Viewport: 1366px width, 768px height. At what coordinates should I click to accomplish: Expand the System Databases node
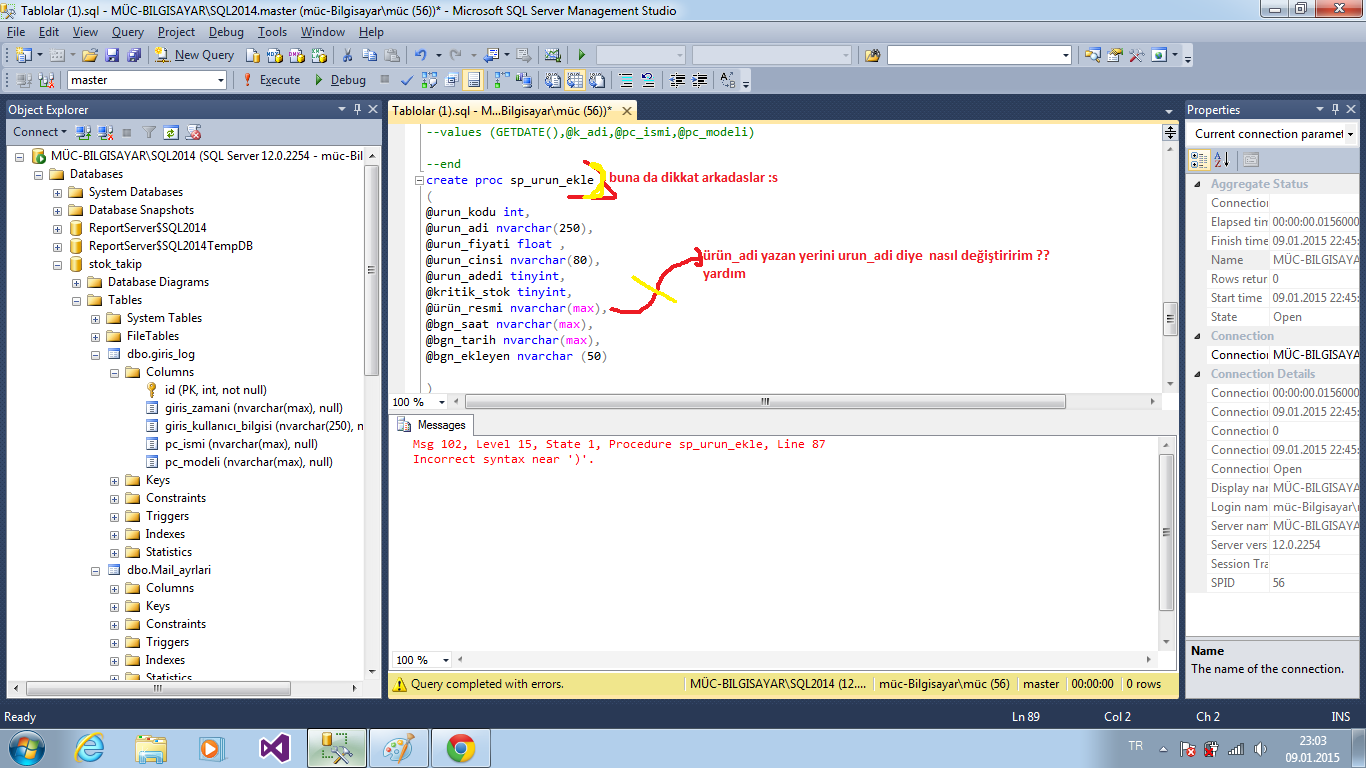coord(58,192)
